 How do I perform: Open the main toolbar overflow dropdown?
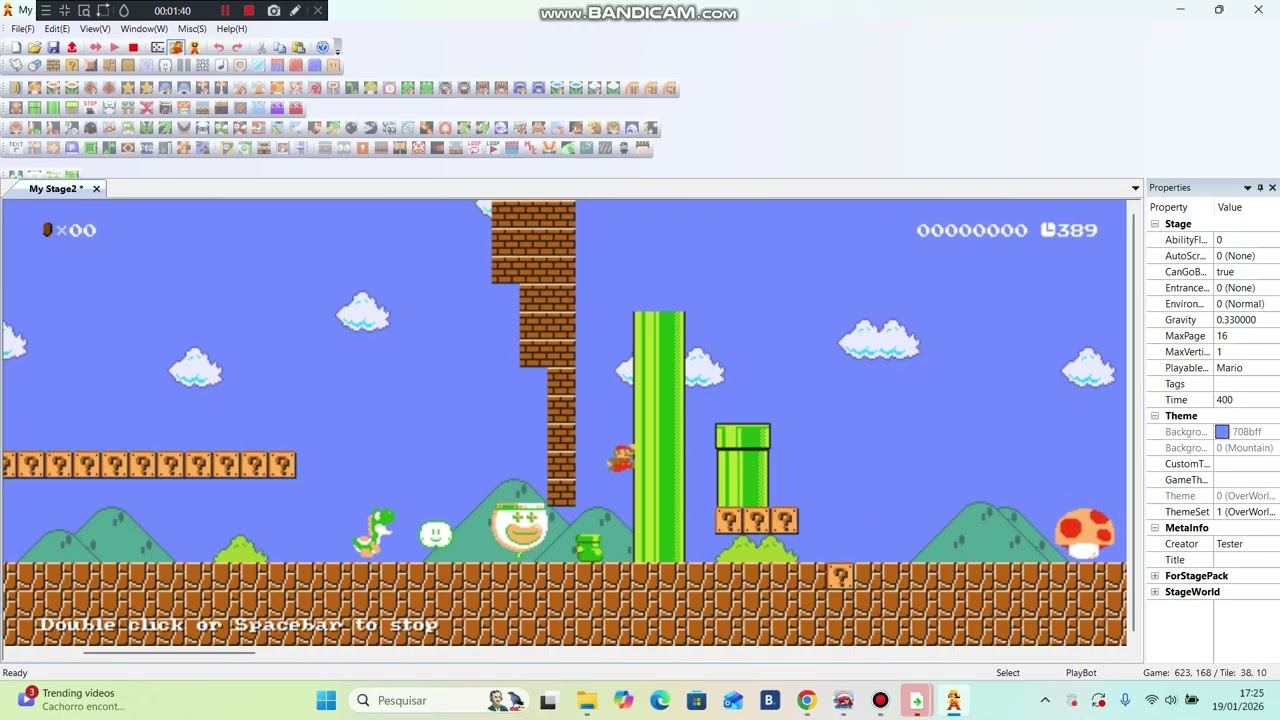click(338, 47)
